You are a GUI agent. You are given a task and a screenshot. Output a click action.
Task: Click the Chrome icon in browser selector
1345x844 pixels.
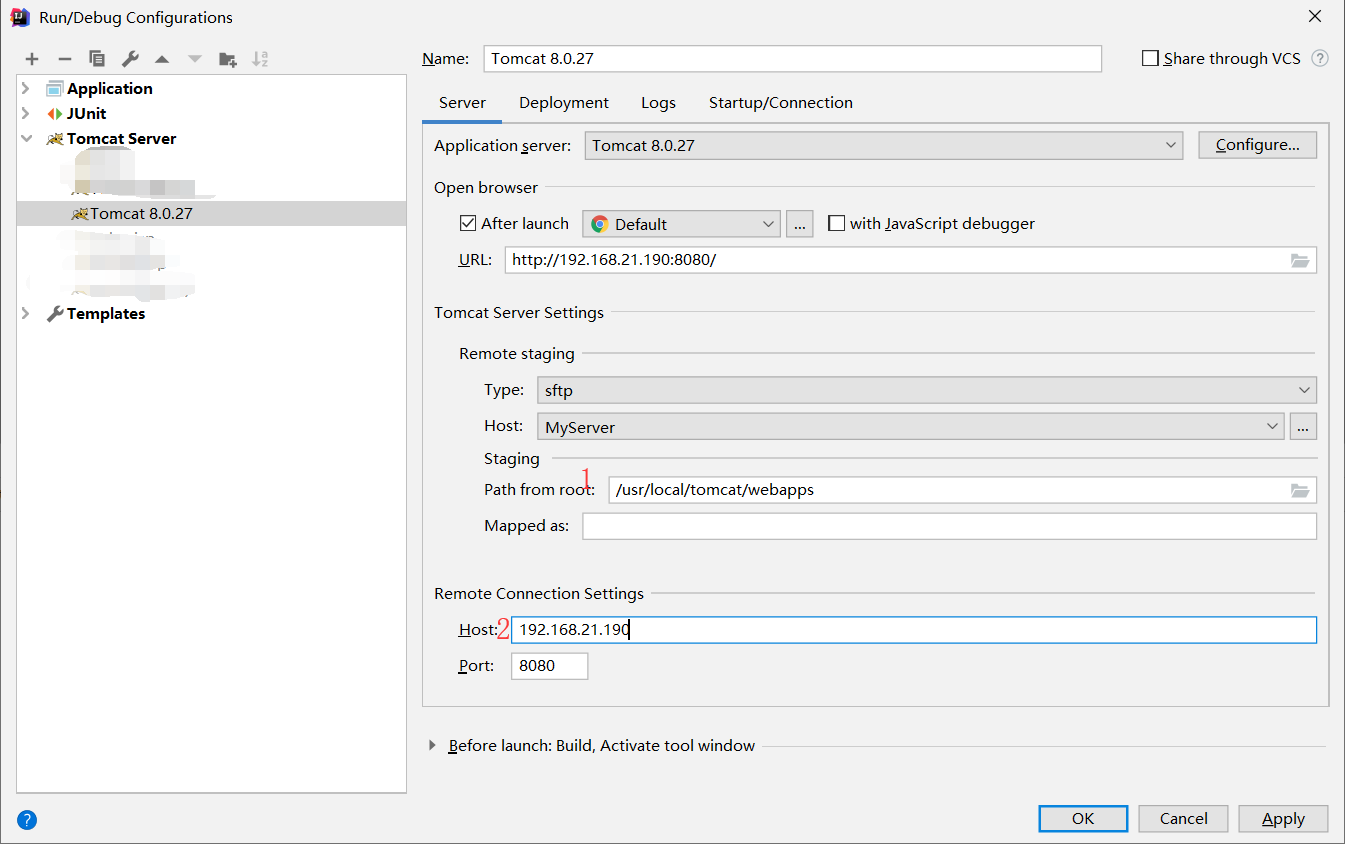(600, 224)
